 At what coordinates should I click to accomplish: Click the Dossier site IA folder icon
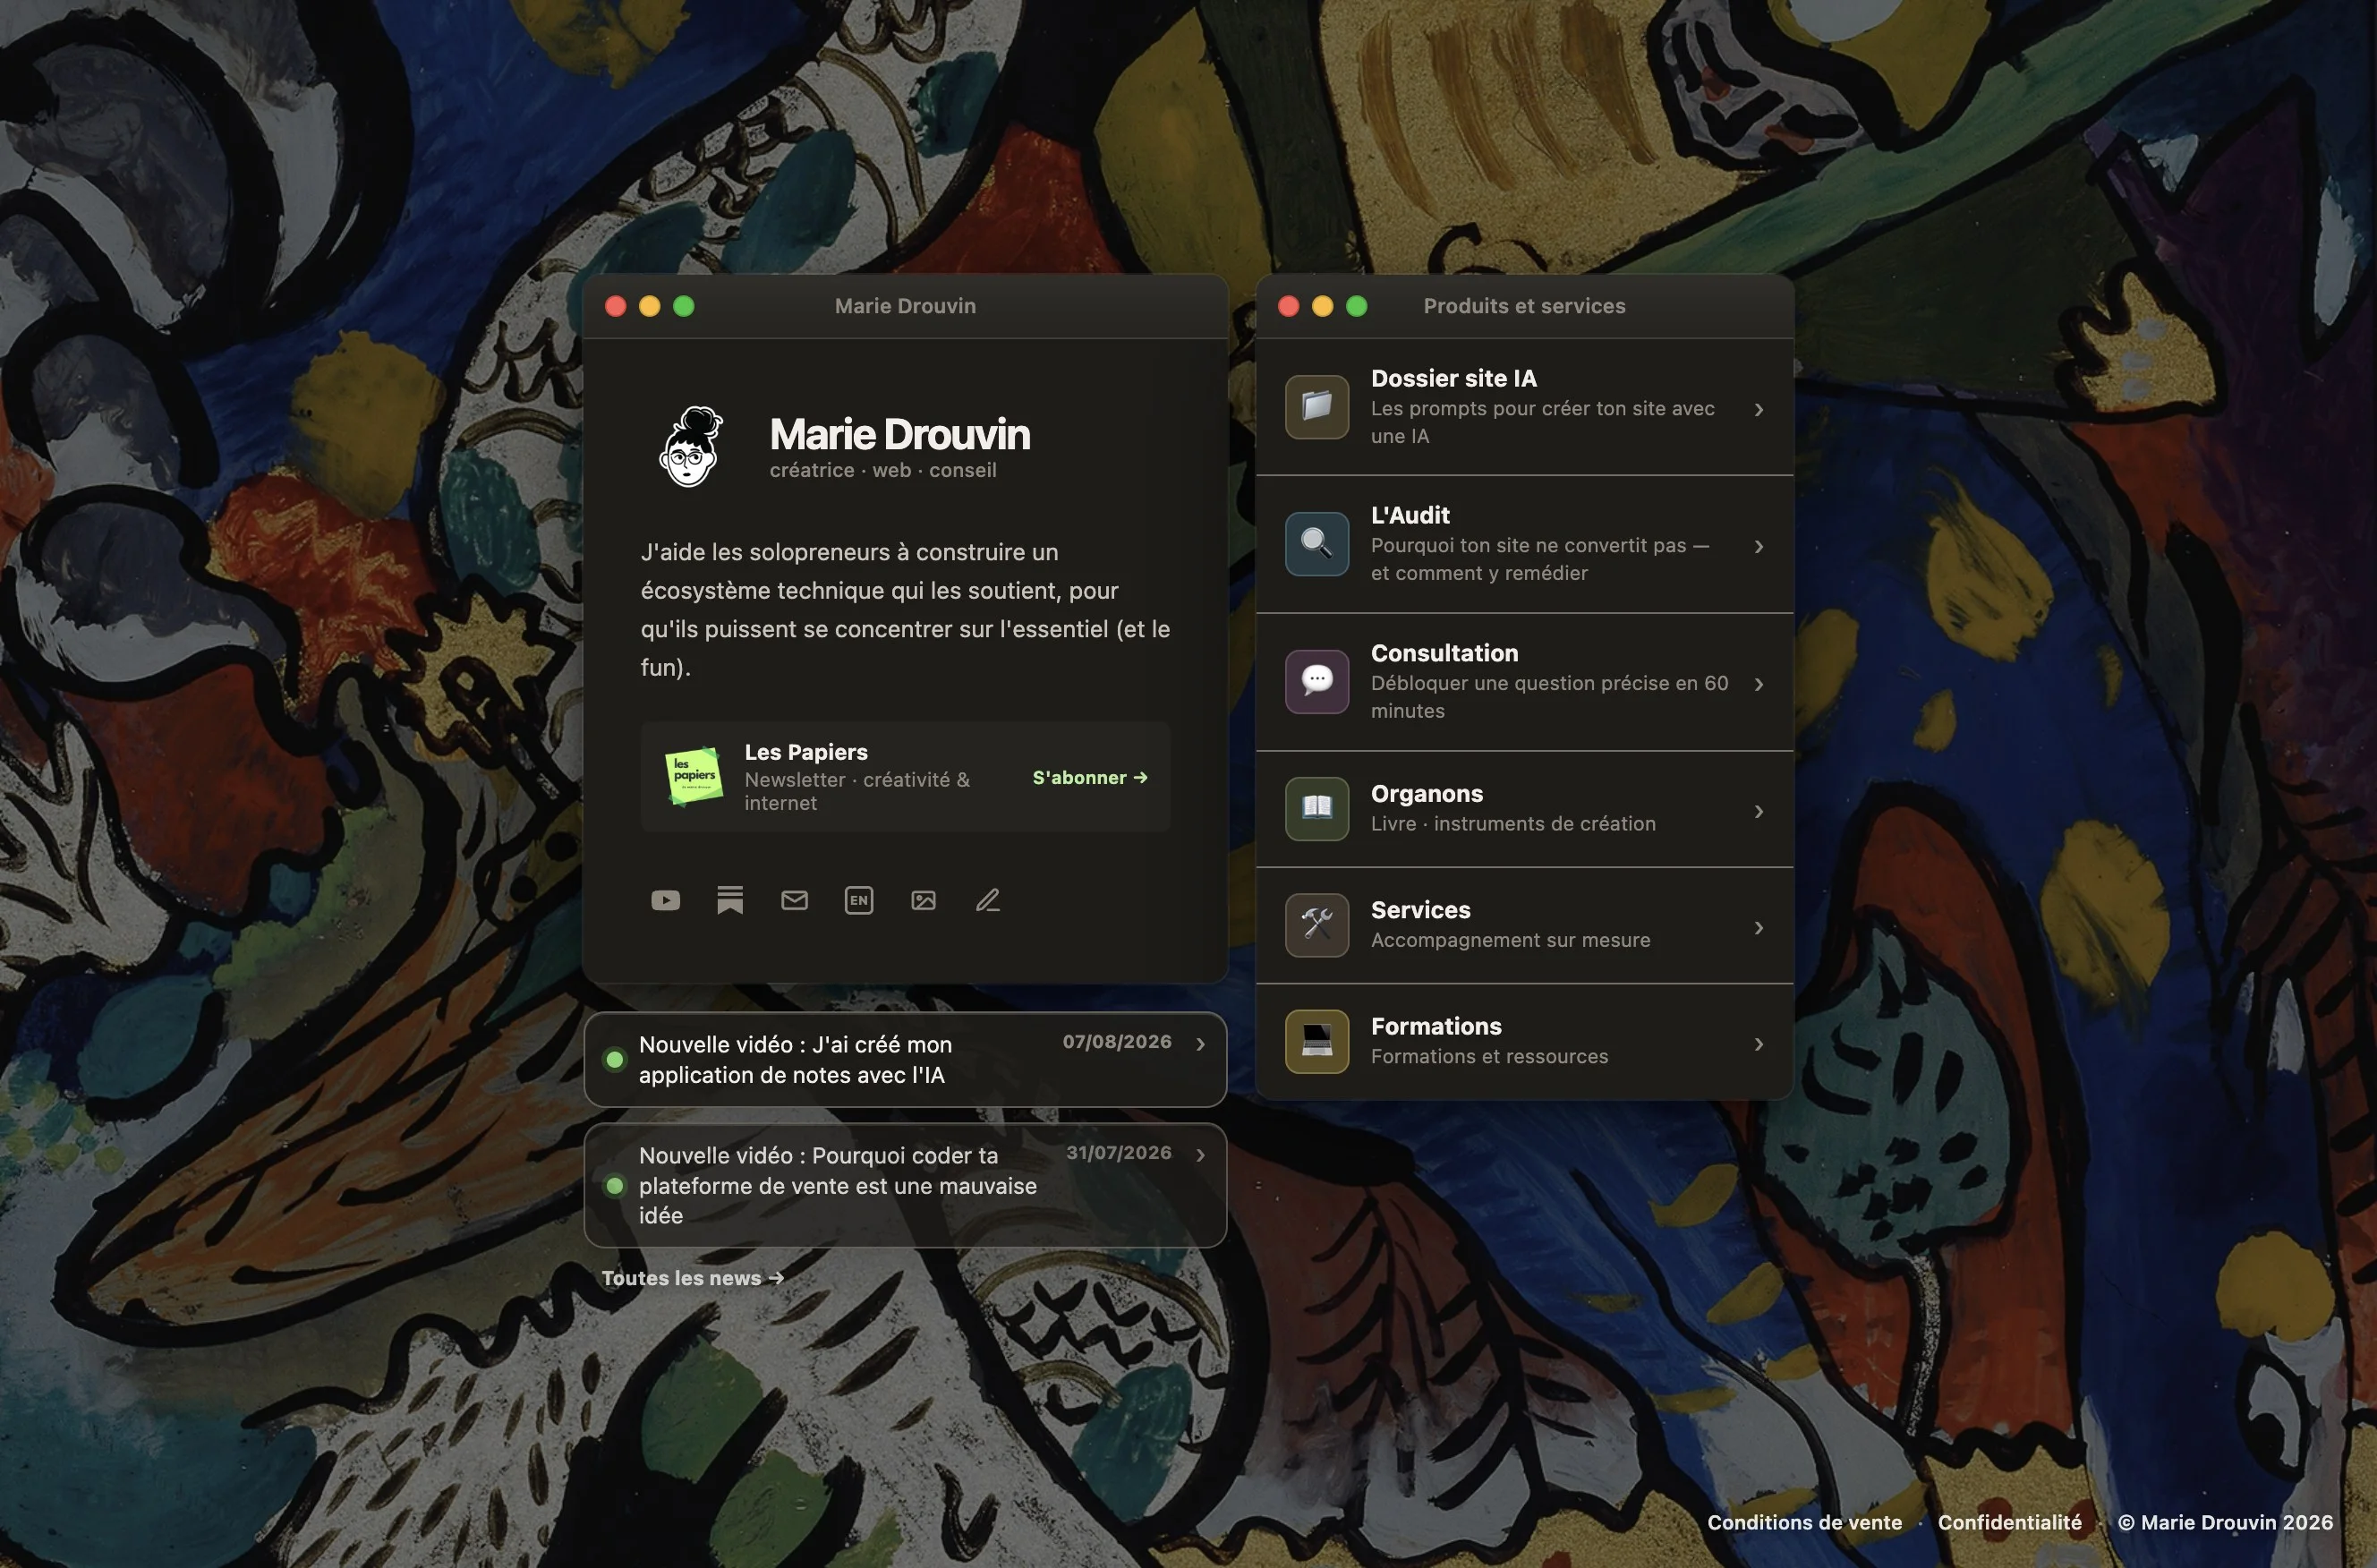click(x=1317, y=407)
